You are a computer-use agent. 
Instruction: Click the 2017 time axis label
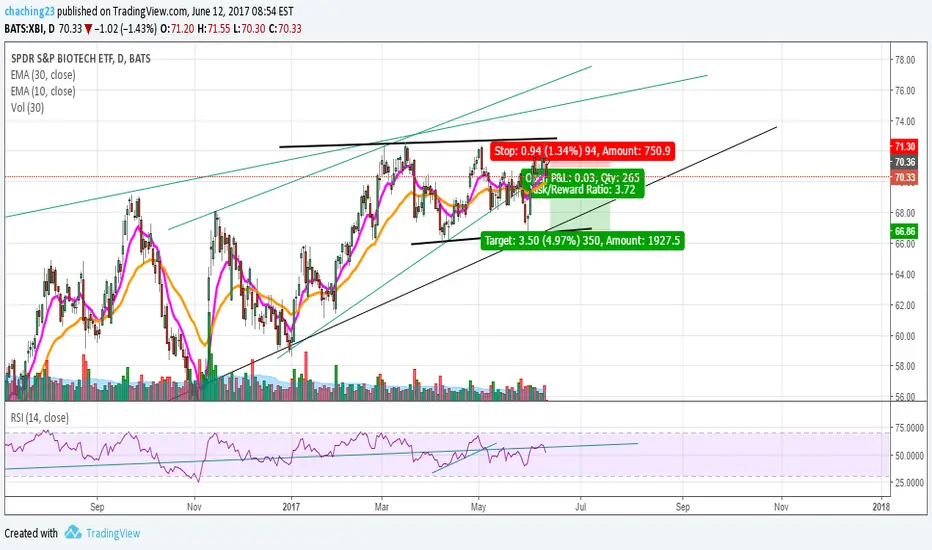(291, 507)
